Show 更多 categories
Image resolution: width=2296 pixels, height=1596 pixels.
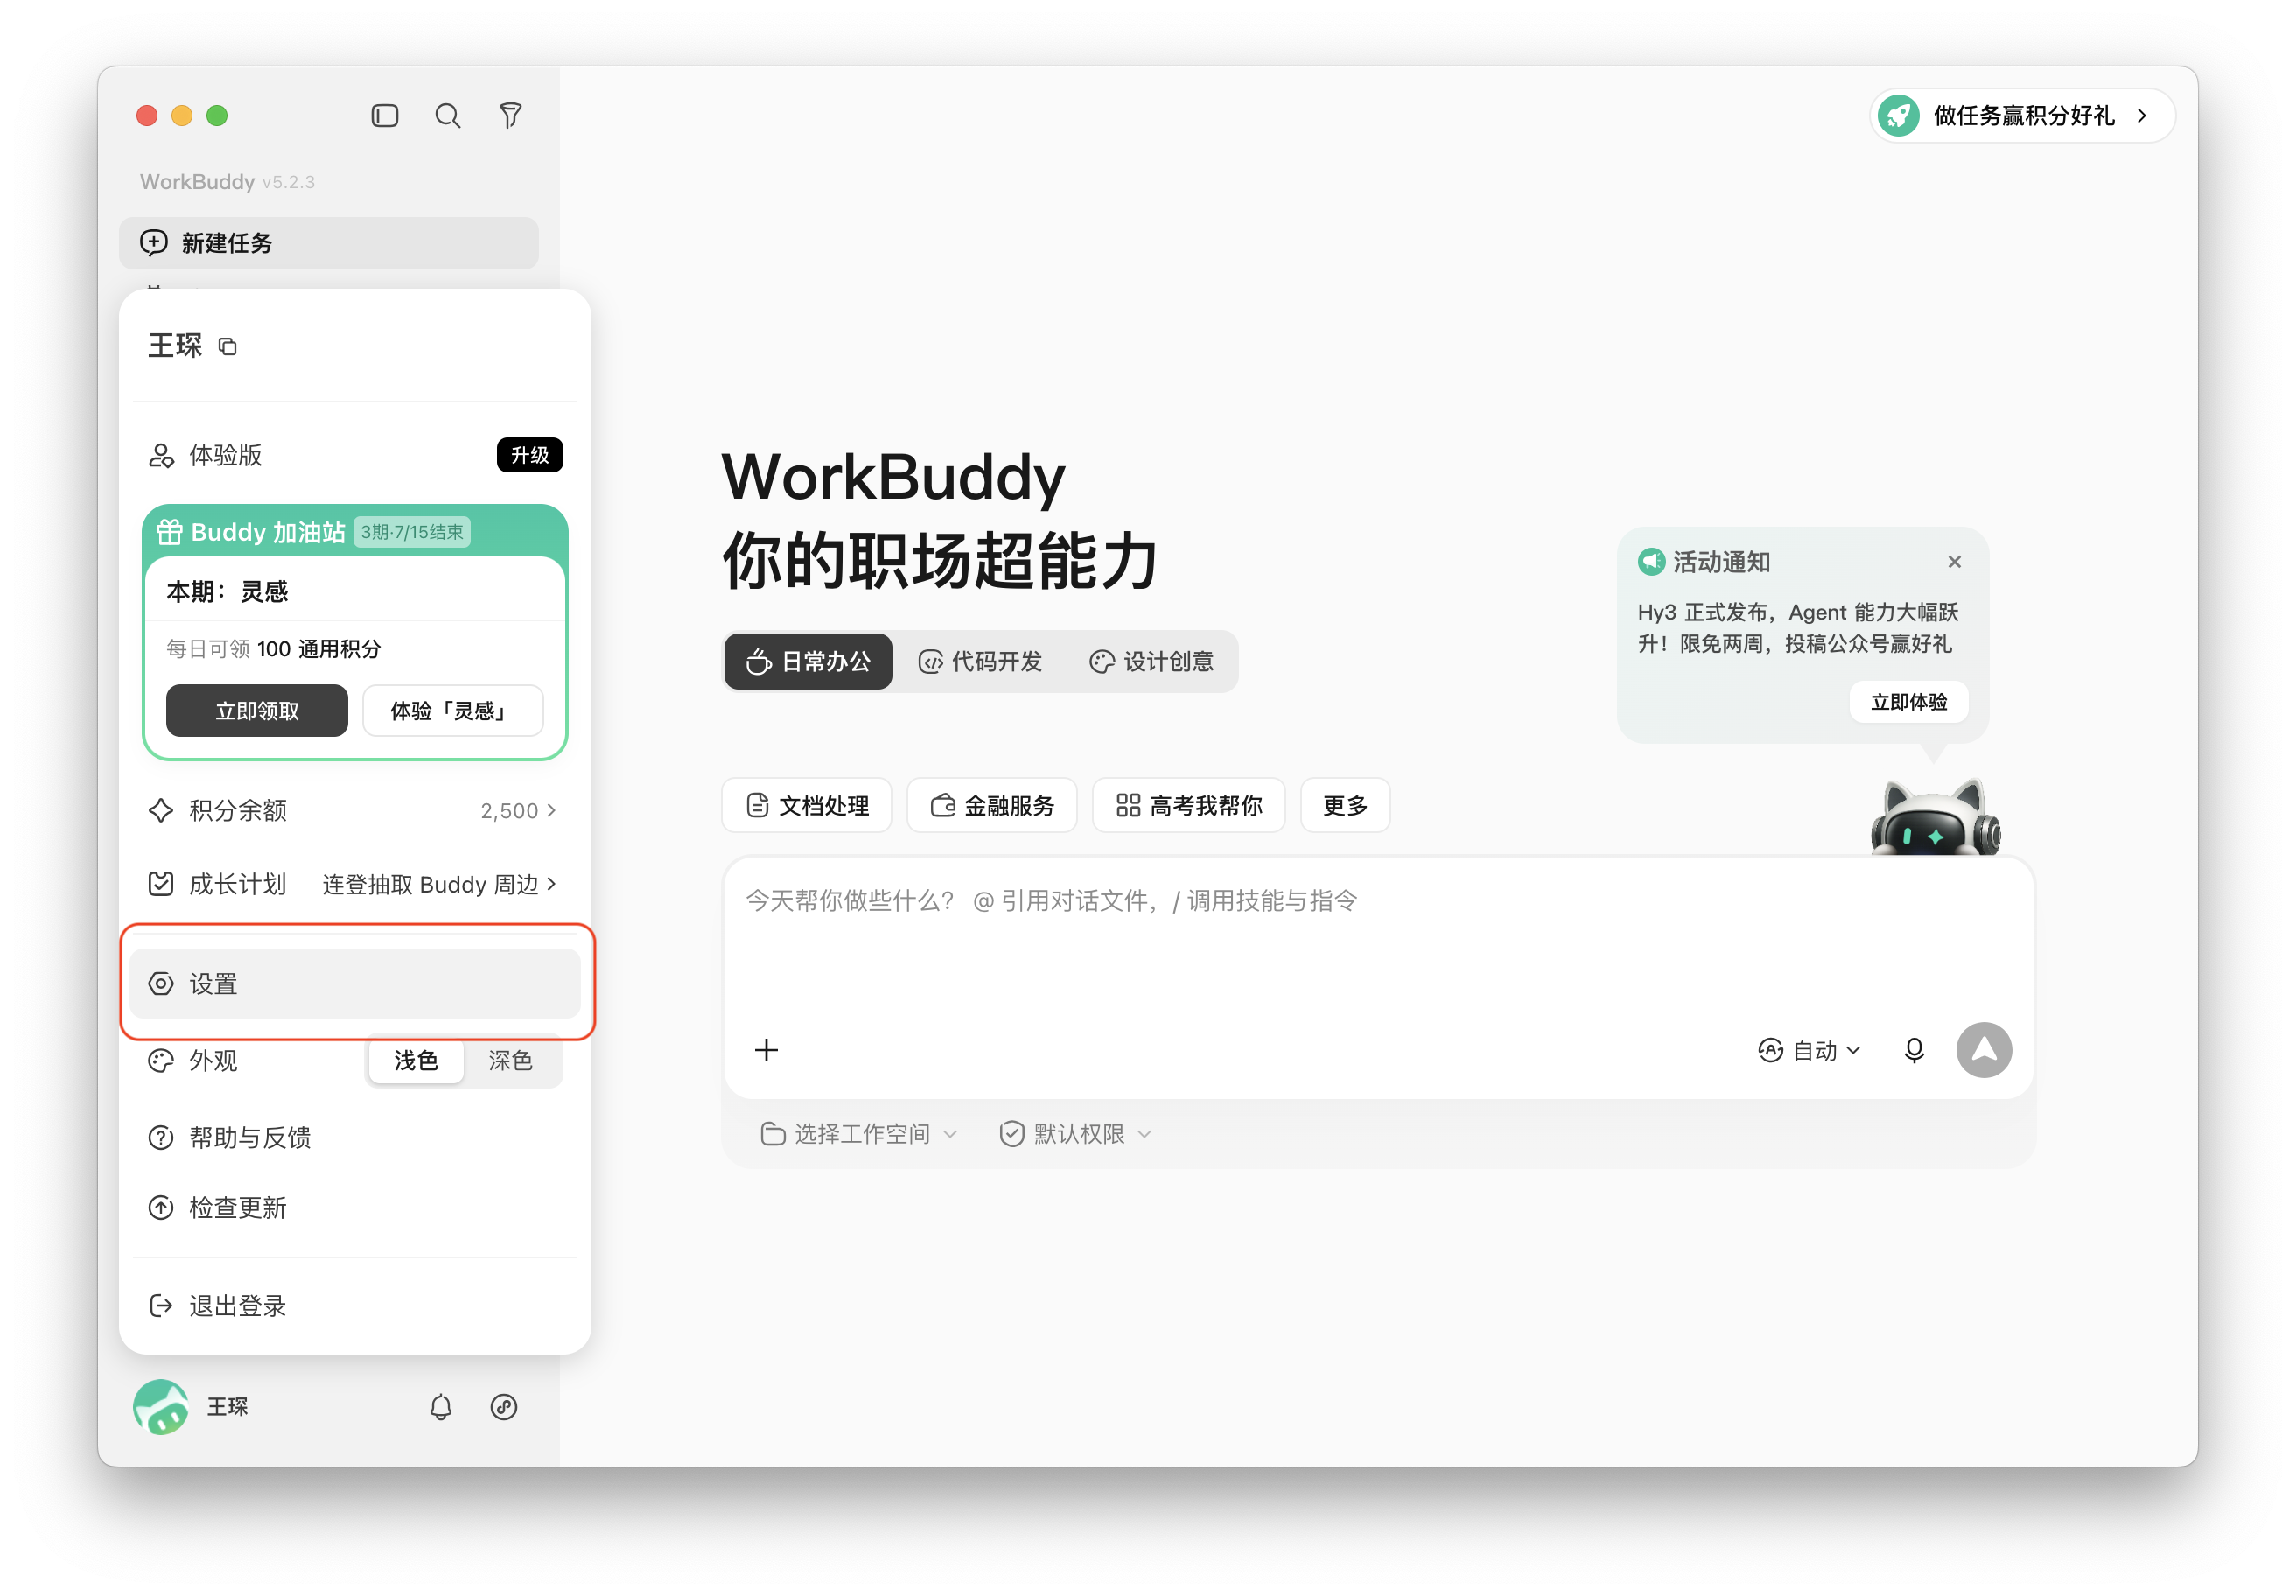[1345, 805]
